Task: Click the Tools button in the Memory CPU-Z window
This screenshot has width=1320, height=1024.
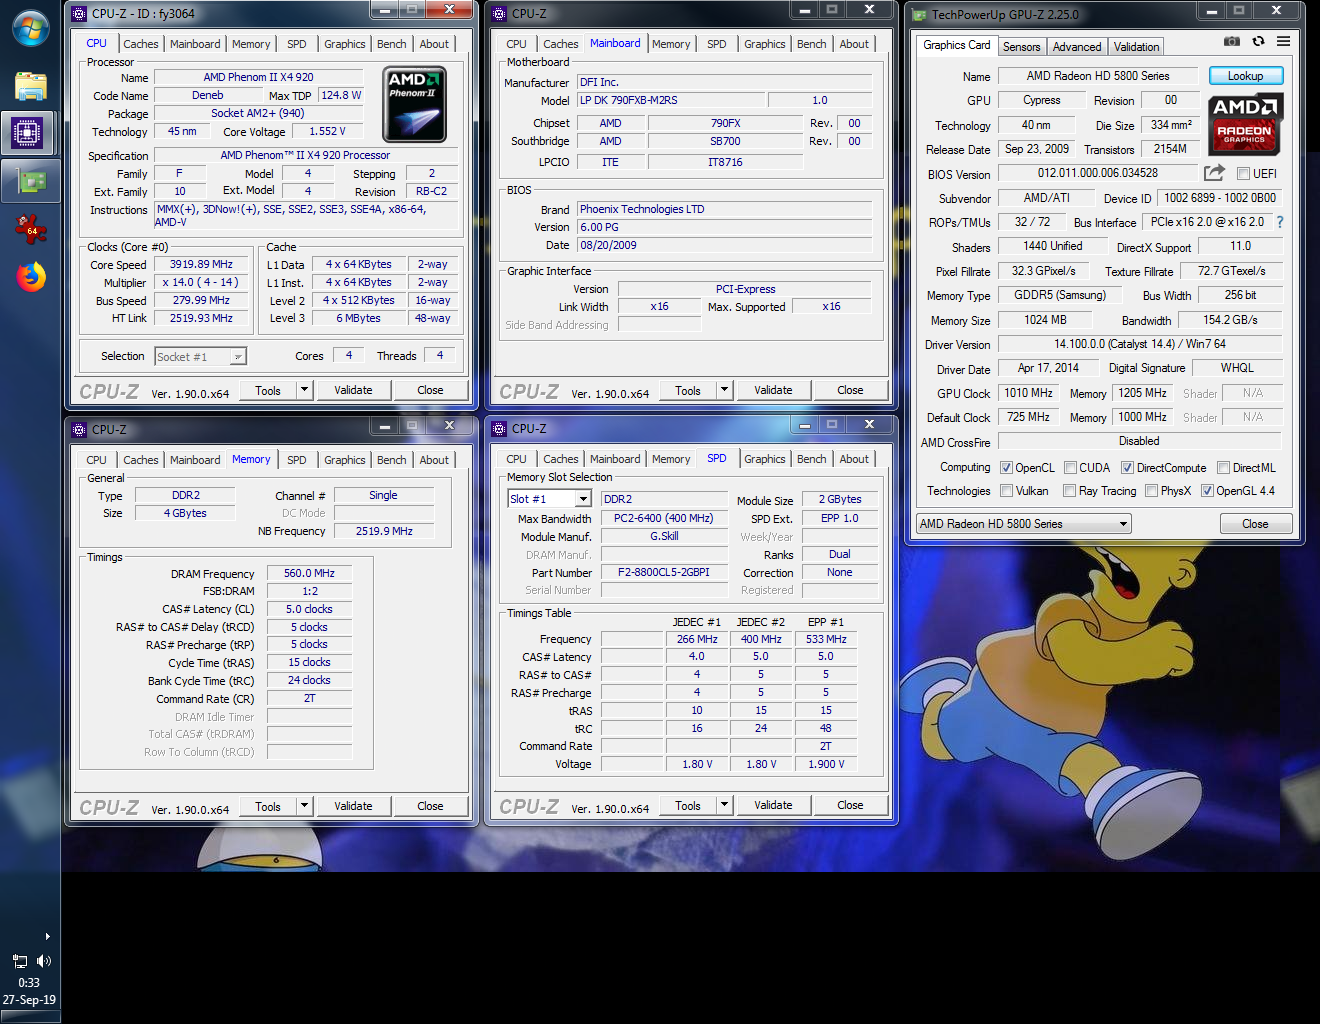Action: pos(267,806)
